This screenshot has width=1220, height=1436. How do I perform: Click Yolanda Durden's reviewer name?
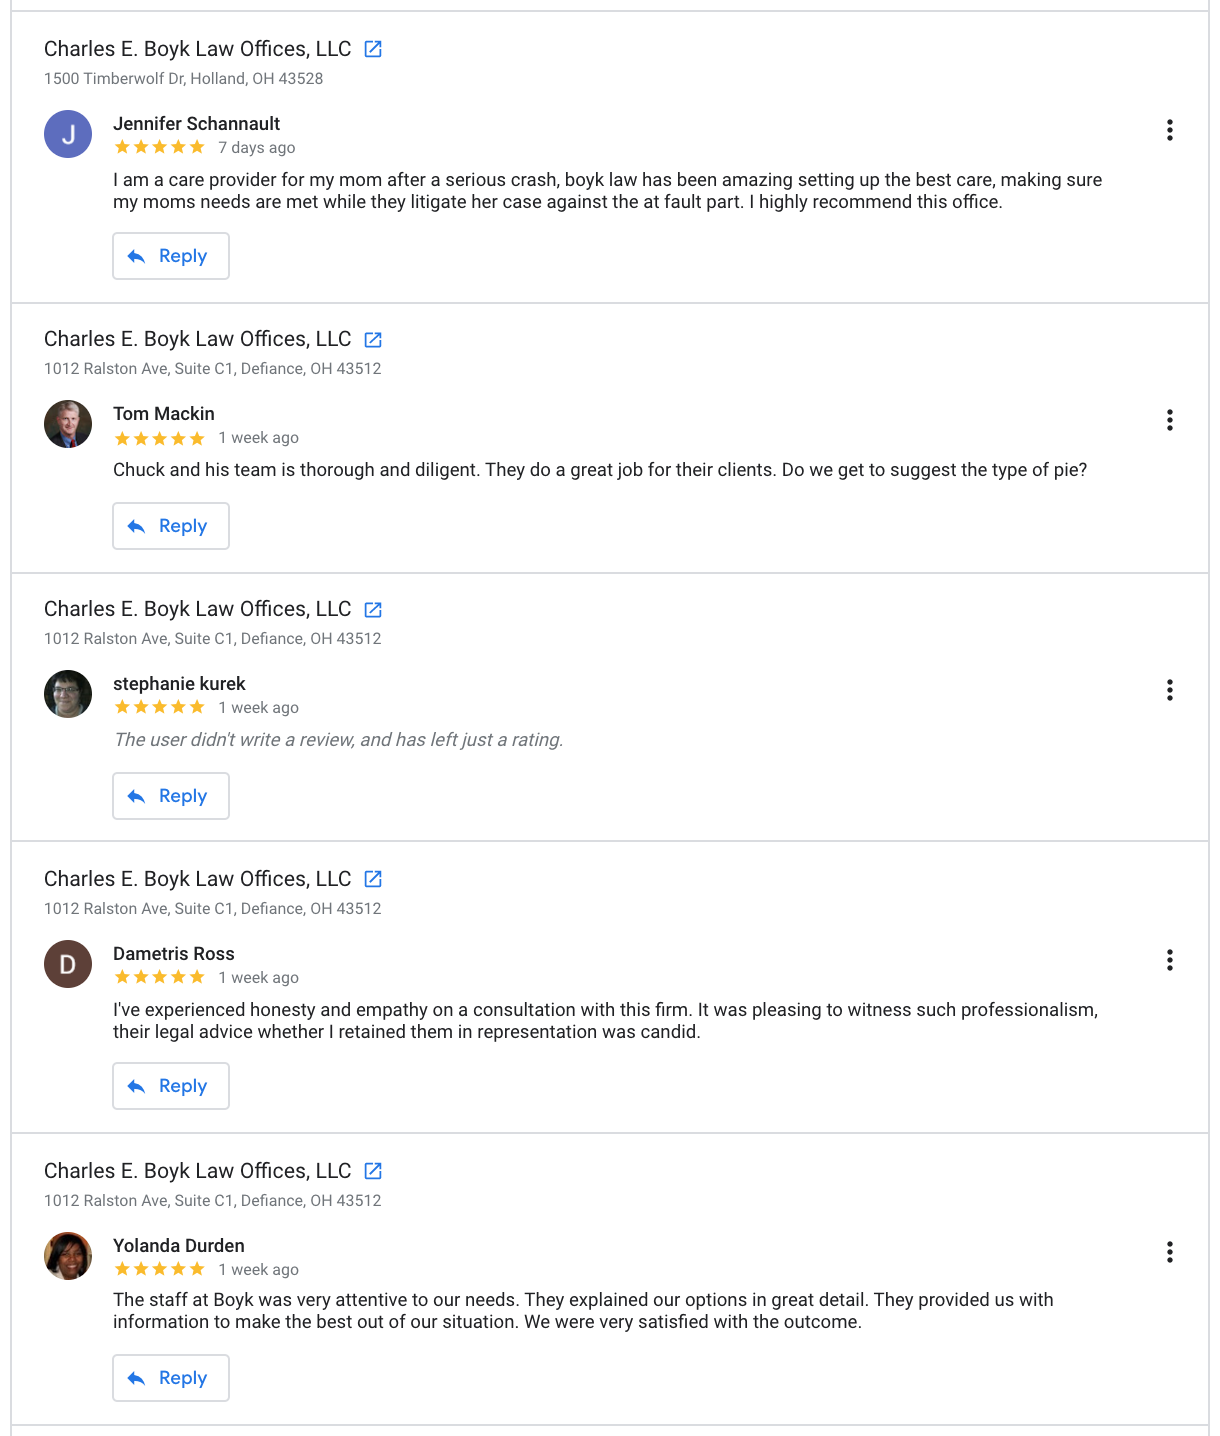coord(179,1246)
